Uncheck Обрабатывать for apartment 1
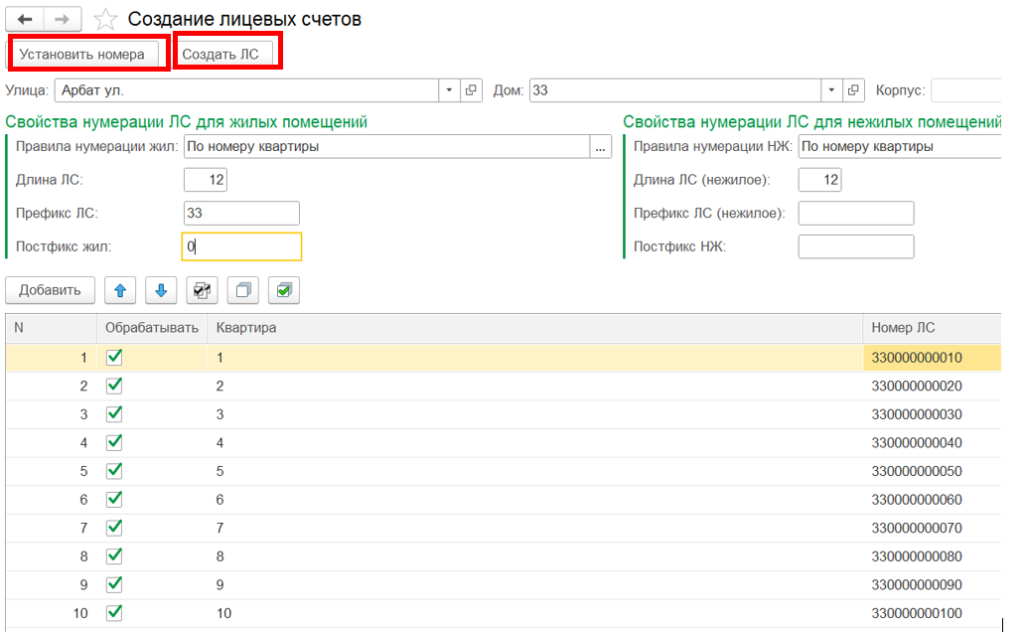 click(x=114, y=356)
